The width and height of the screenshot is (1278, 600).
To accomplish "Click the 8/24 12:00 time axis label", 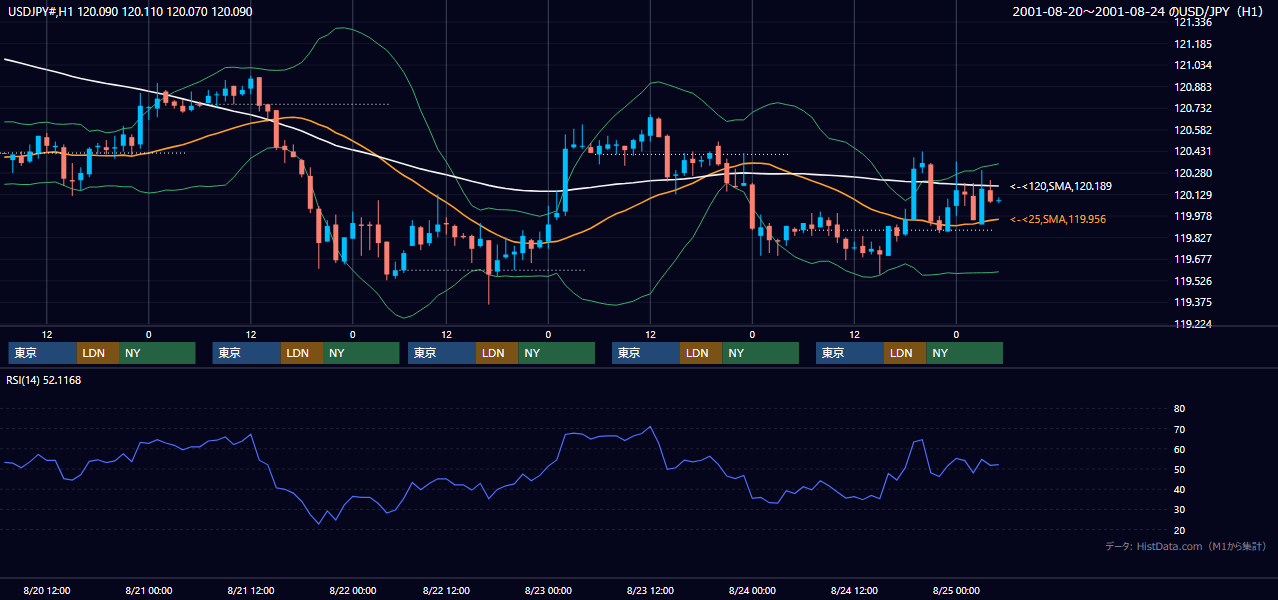I will point(854,590).
